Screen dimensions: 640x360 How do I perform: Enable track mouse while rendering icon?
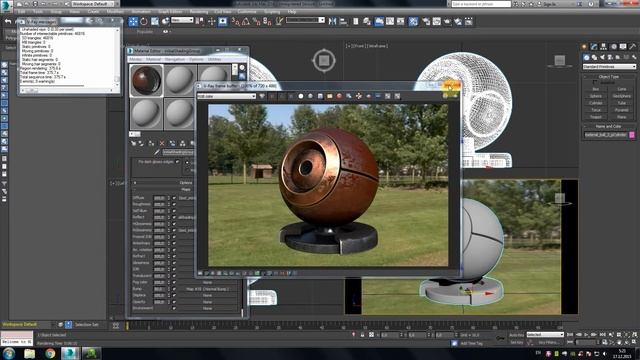click(x=358, y=96)
